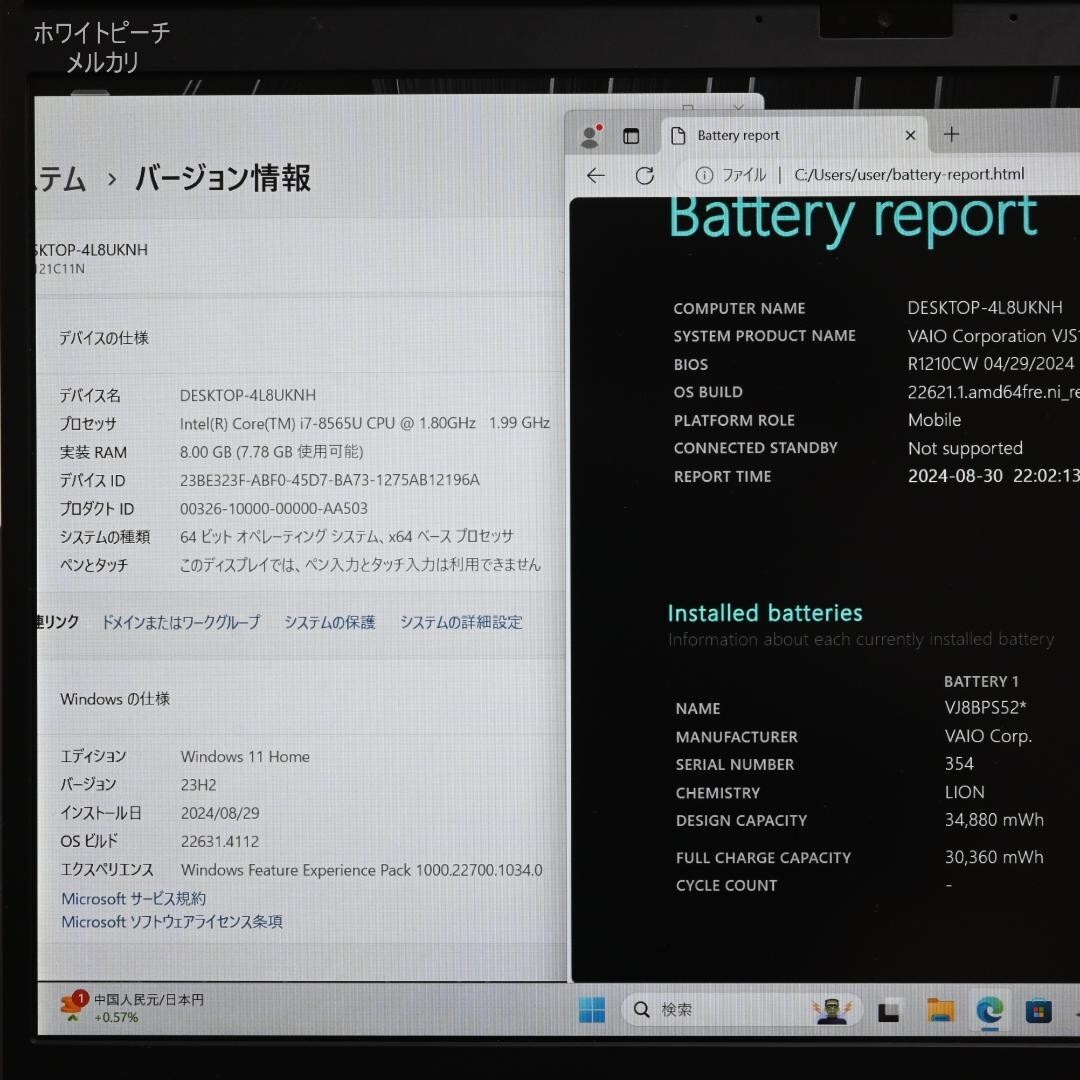1080x1080 pixels.
Task: Select the Battery report browser tab
Action: coord(794,136)
